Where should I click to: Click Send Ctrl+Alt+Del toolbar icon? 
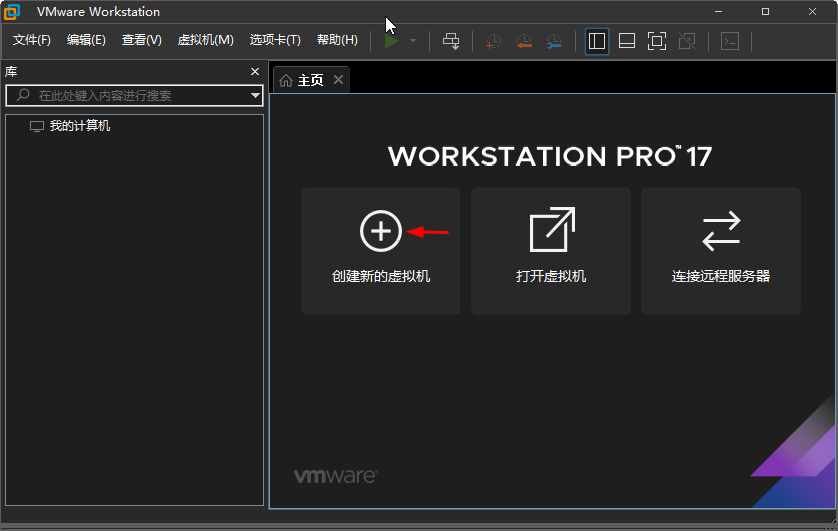(x=451, y=41)
